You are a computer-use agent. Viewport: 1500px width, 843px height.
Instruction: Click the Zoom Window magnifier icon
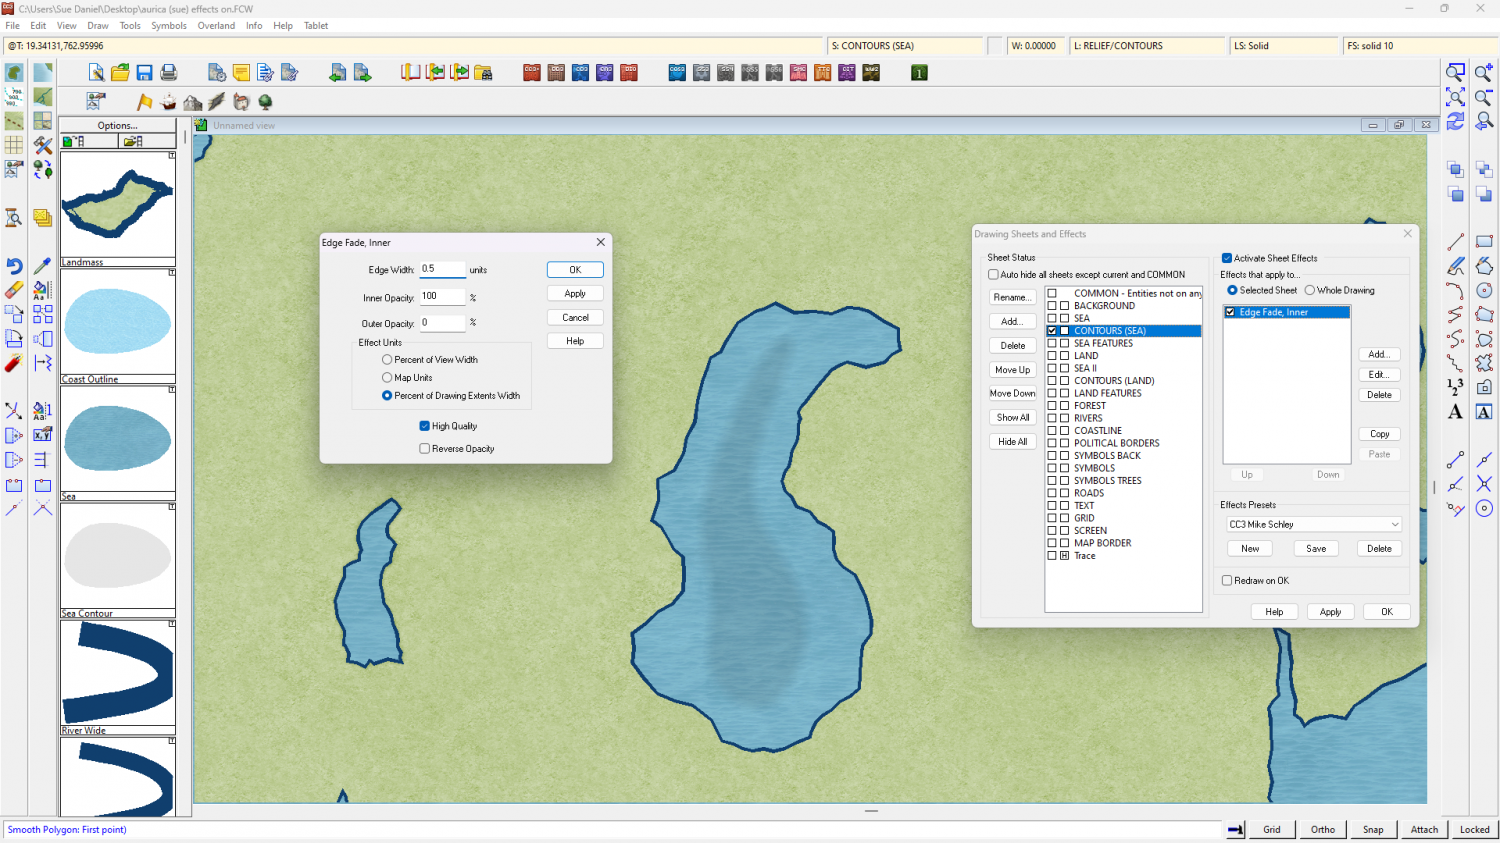click(x=1455, y=72)
